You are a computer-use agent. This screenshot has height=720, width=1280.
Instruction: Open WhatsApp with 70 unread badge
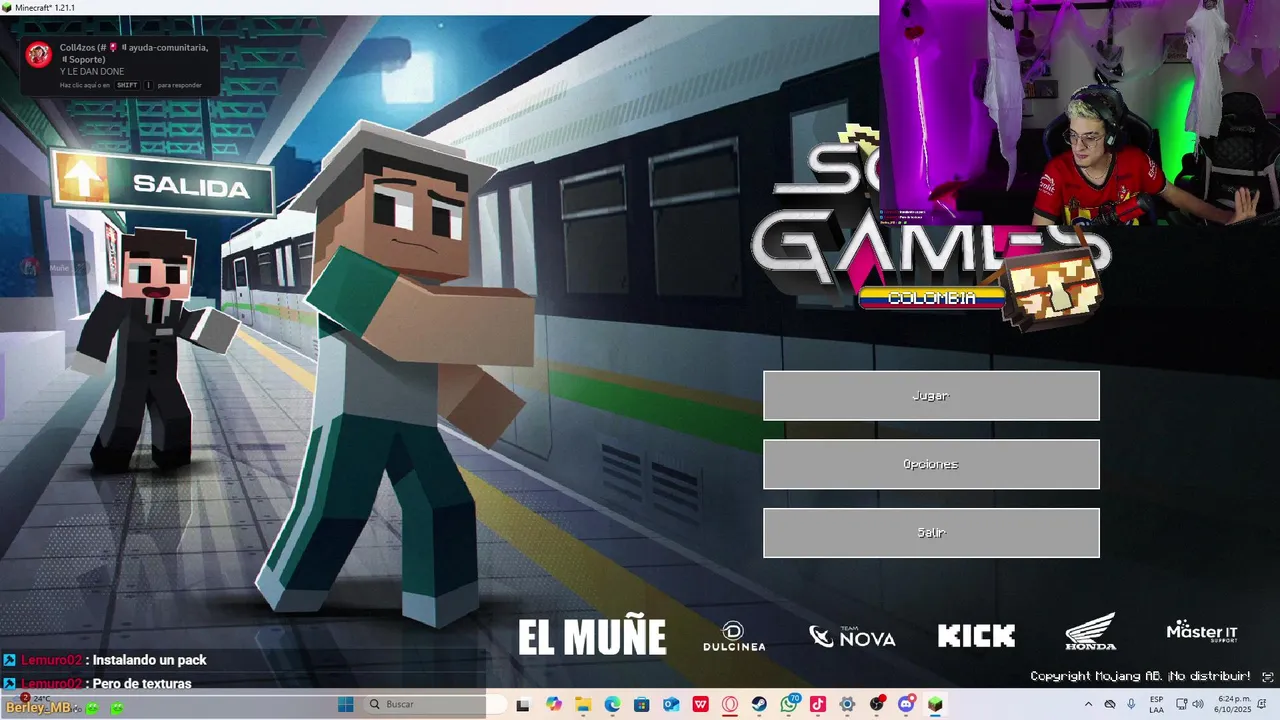(x=790, y=704)
